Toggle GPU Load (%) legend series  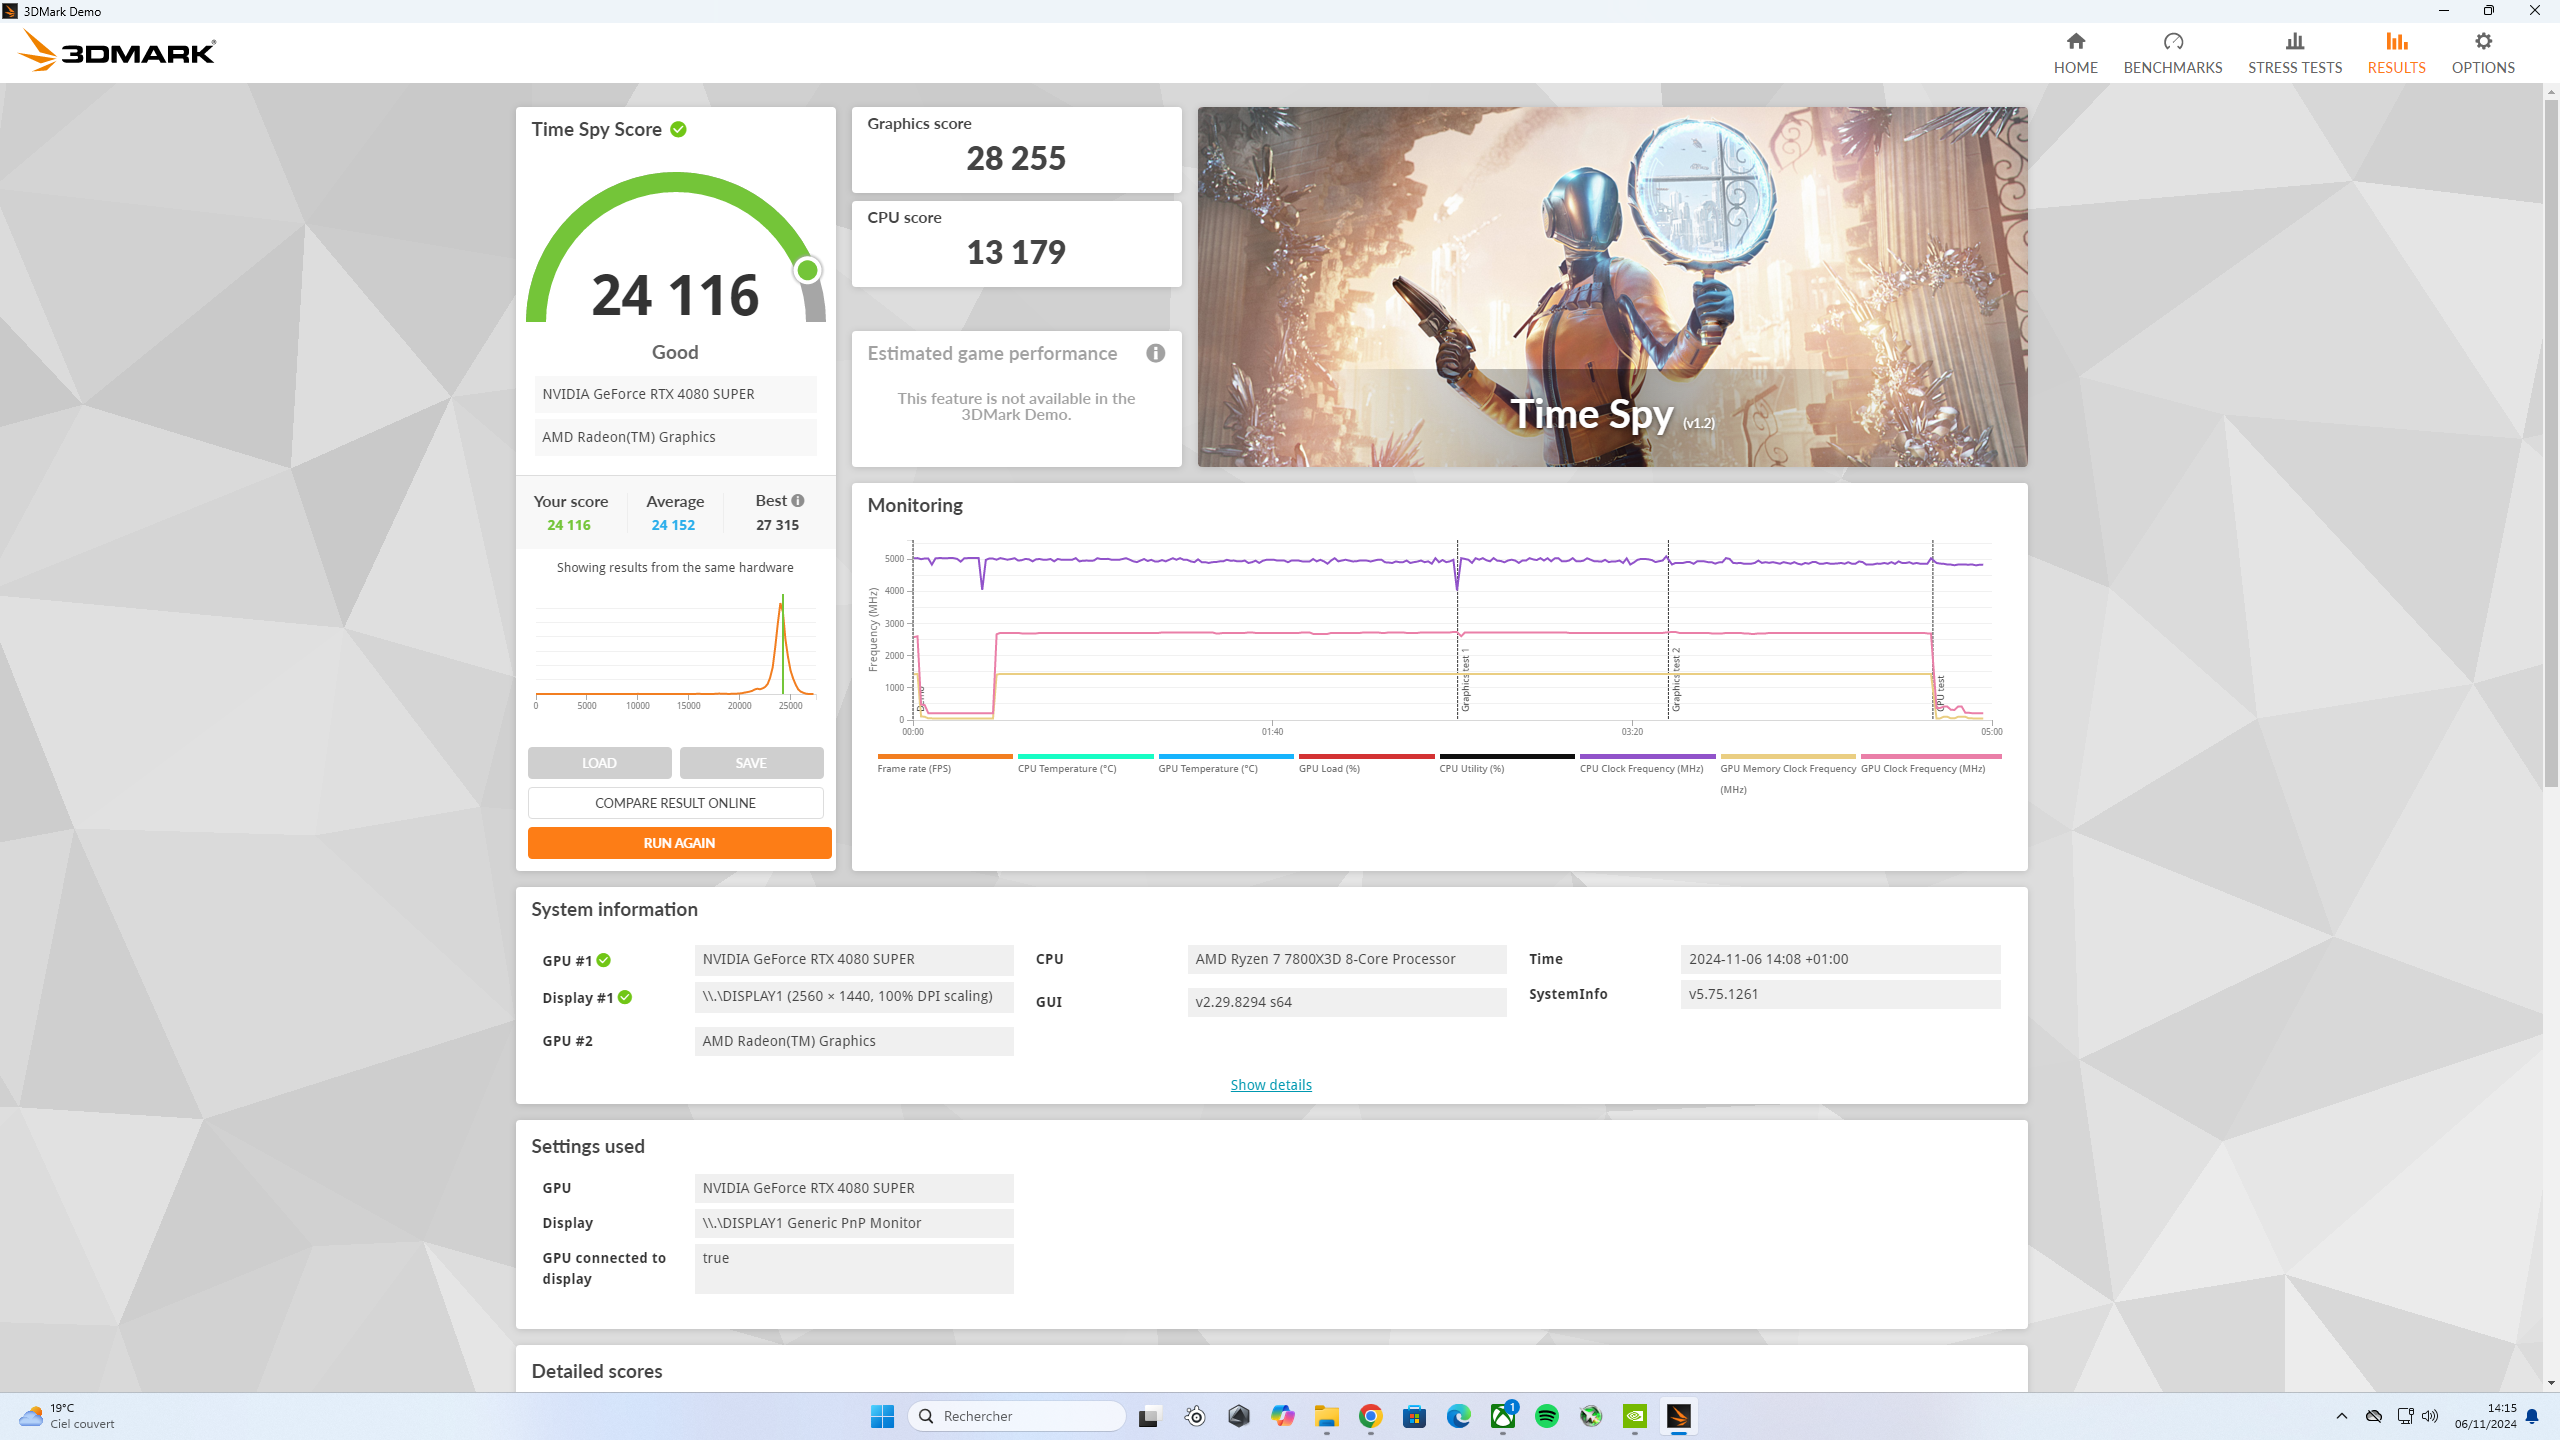coord(1329,768)
